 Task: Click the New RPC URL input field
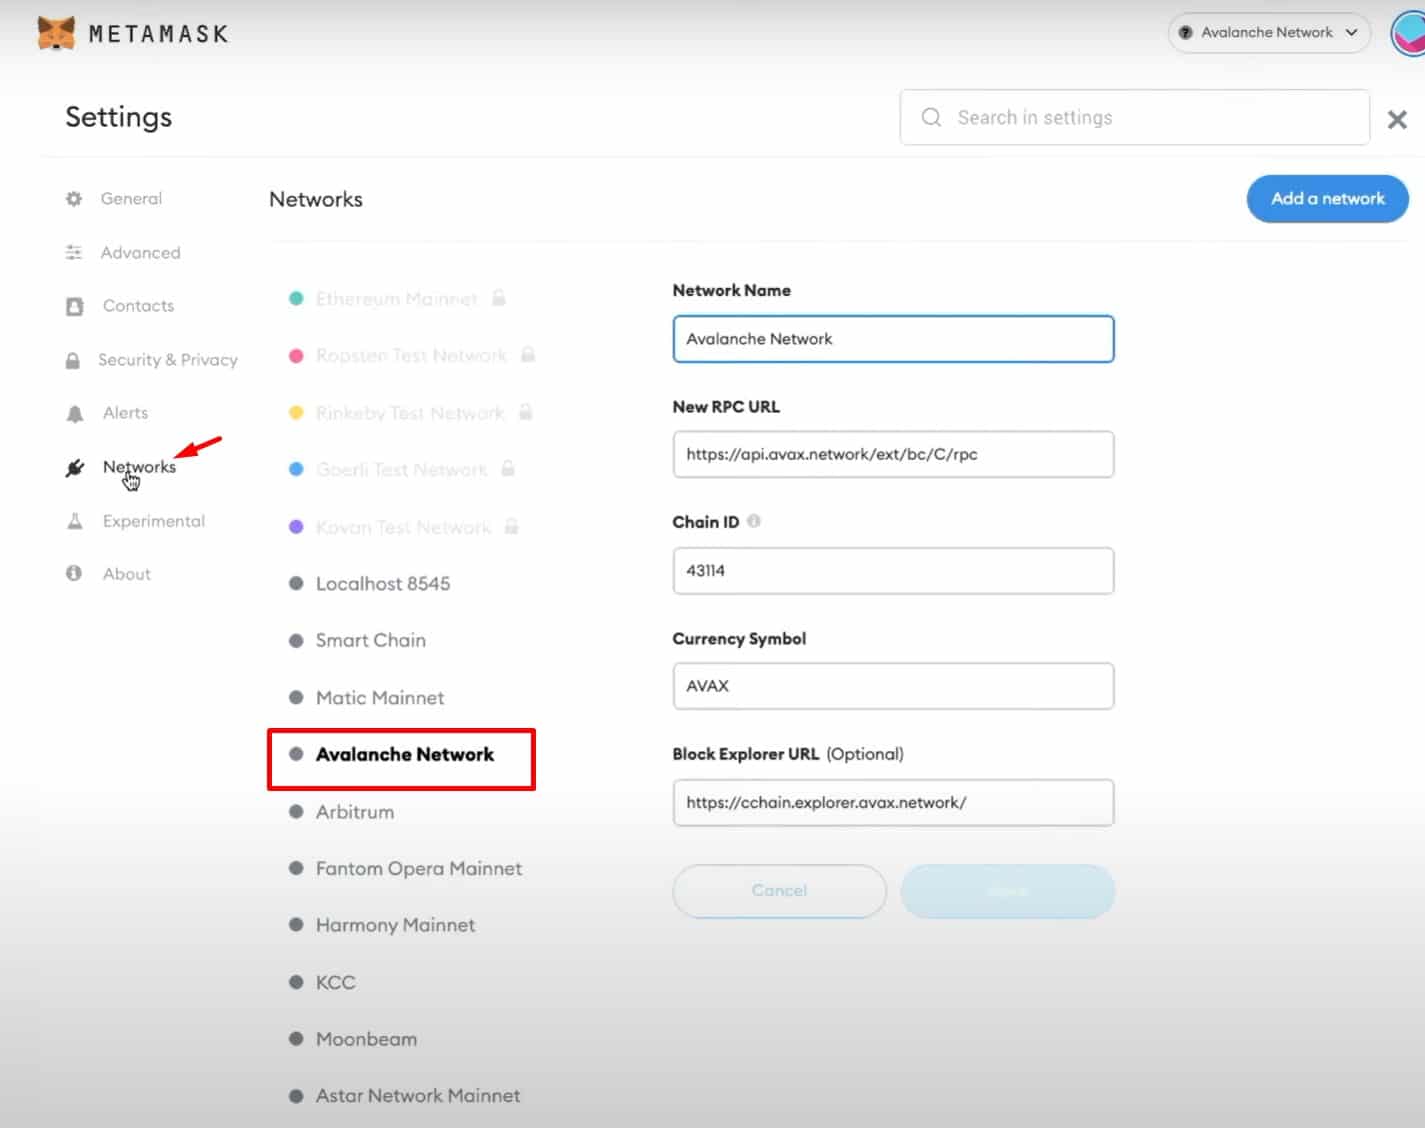tap(893, 455)
